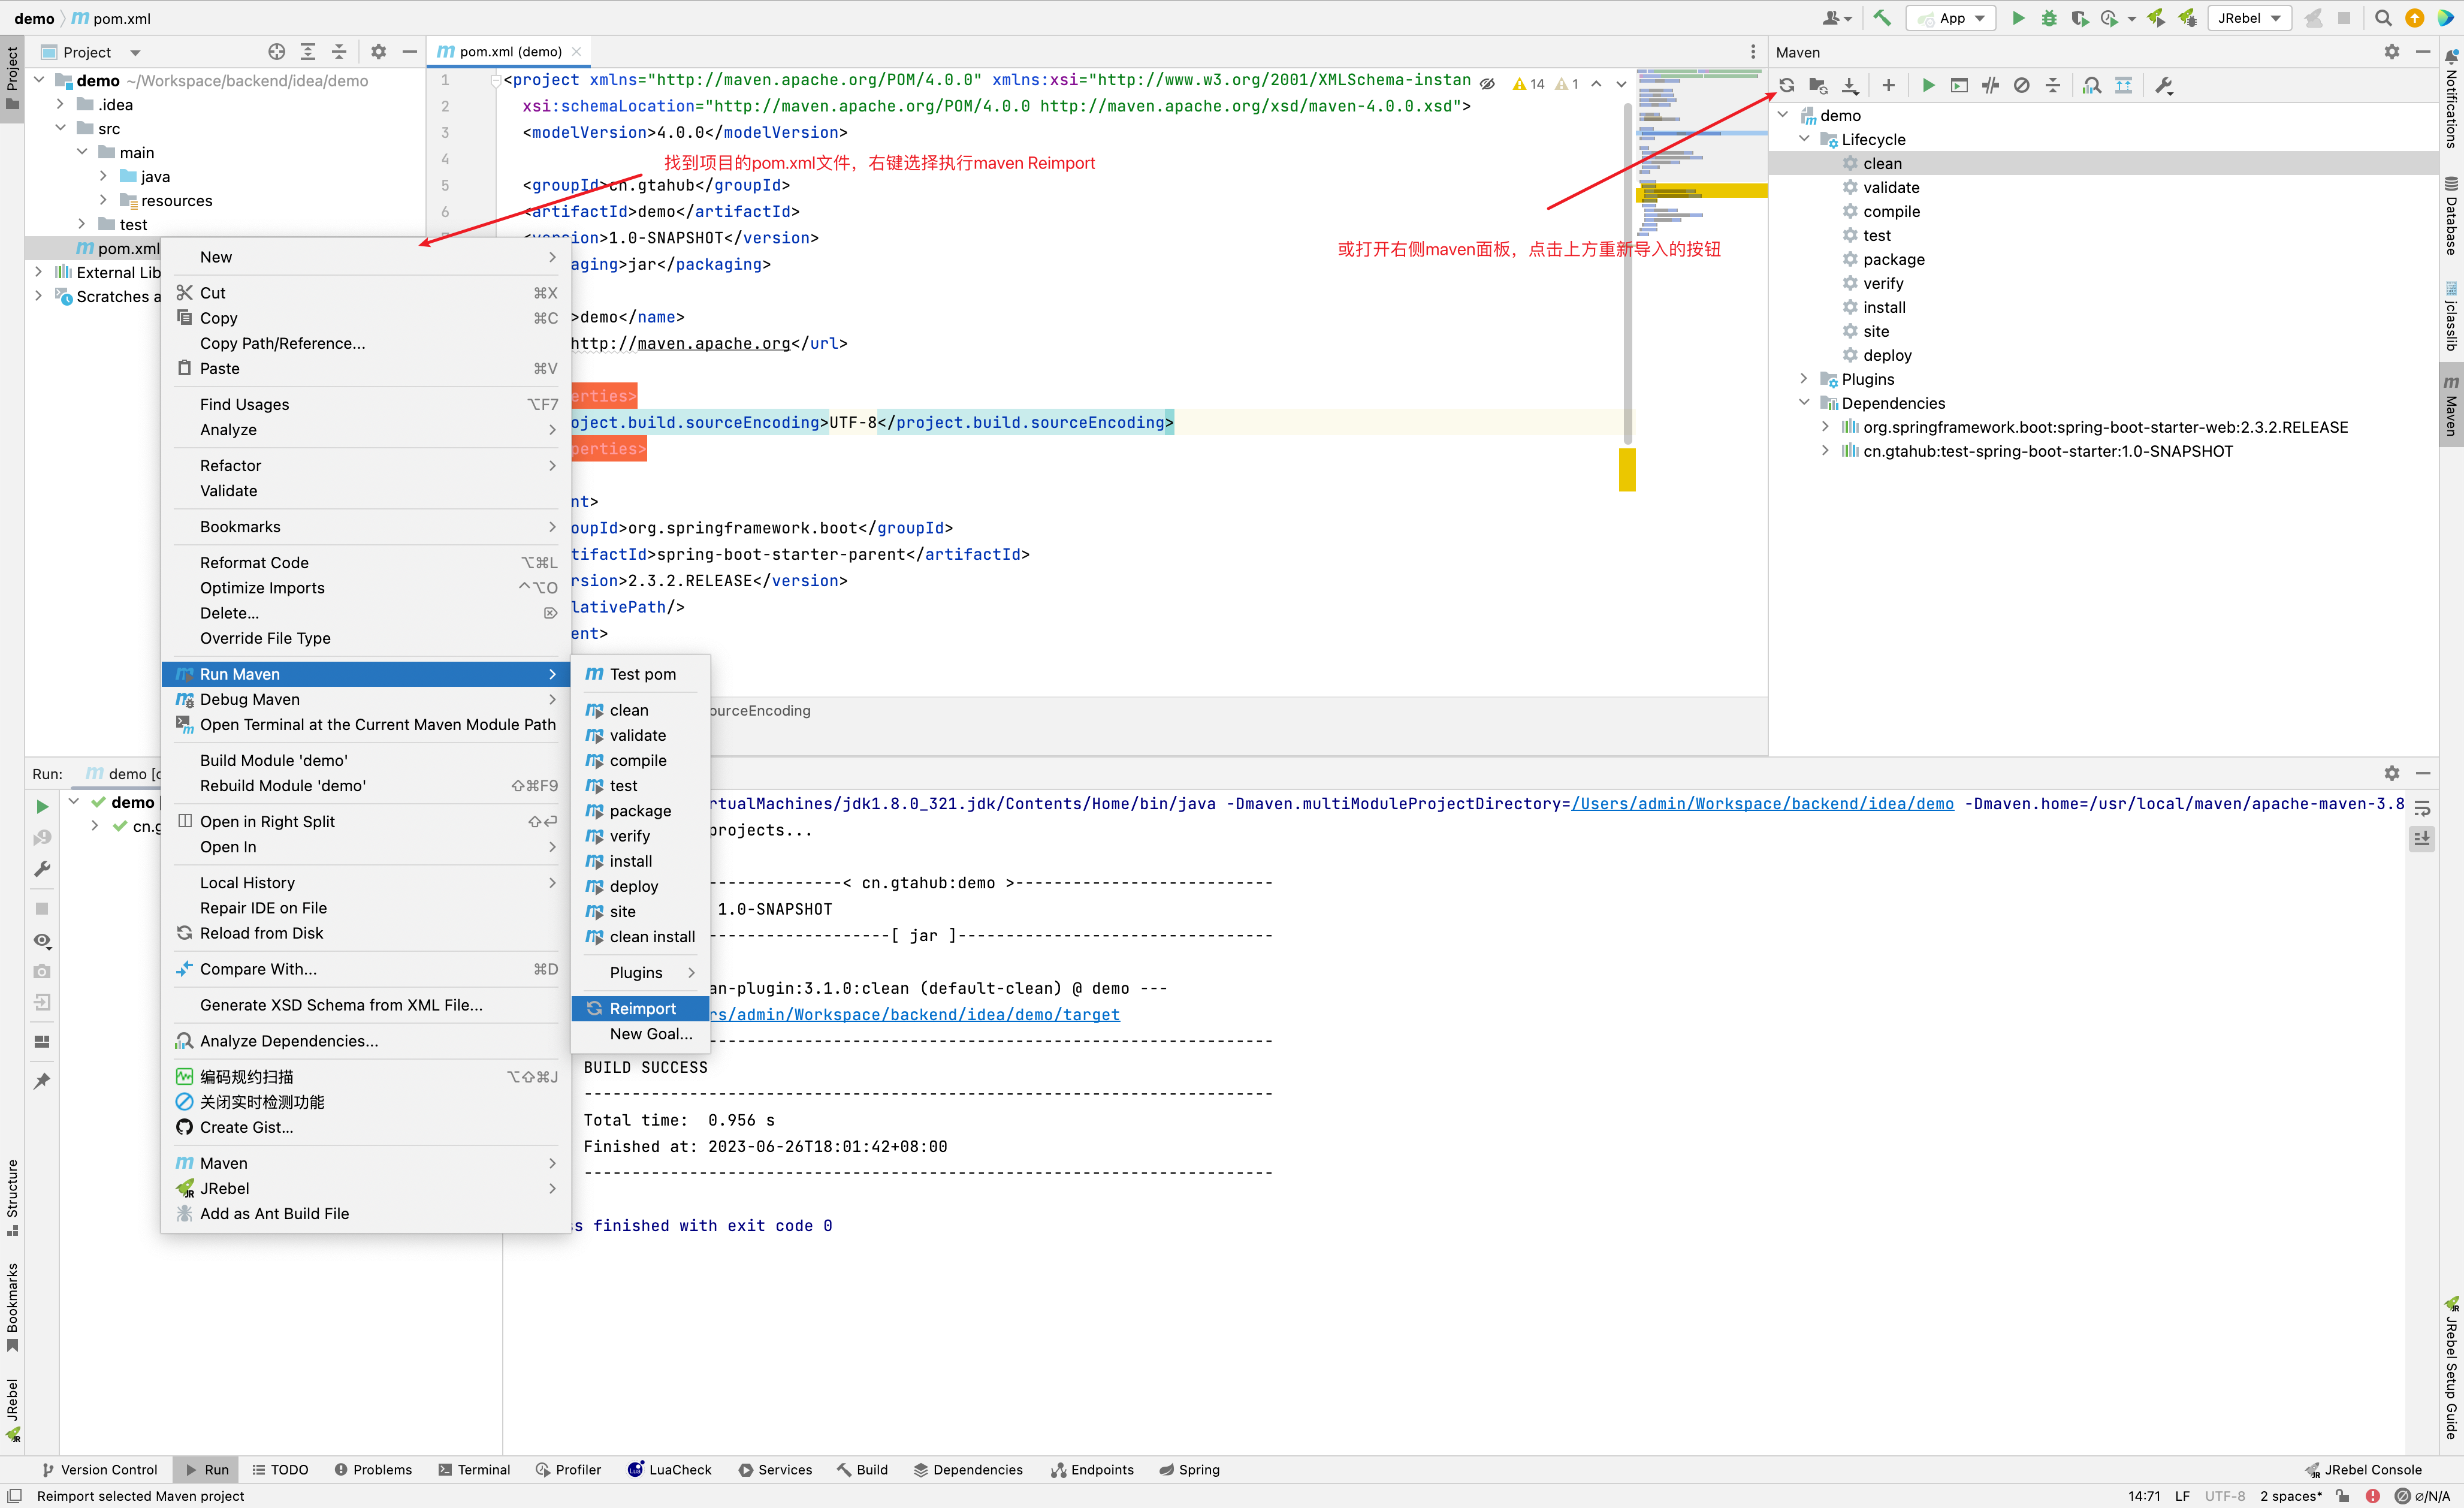Screen dimensions: 2464x1508
Task: Click the orange IDE update arrow icon
Action: pos(2415,18)
